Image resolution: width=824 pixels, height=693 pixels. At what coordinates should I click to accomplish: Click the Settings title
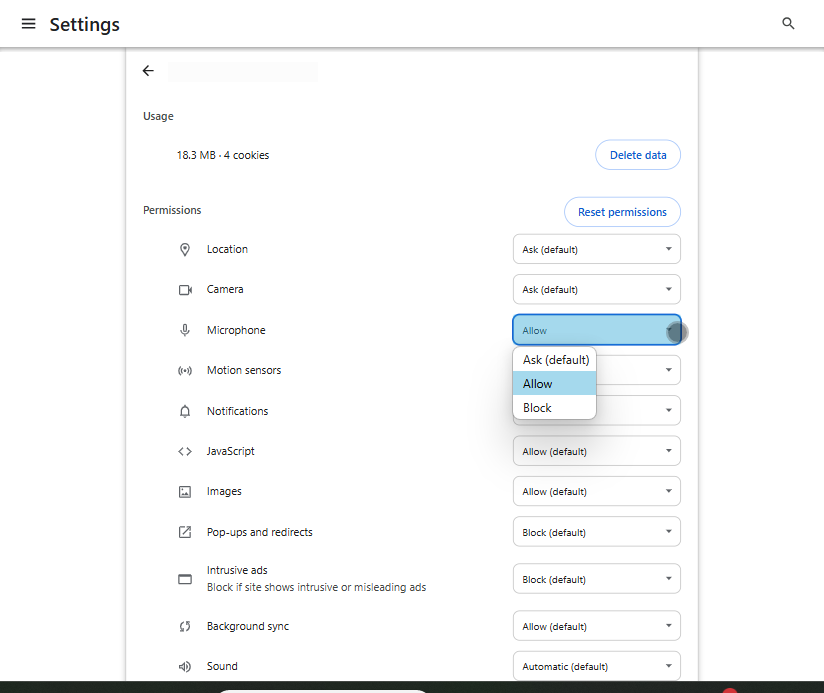click(x=84, y=24)
